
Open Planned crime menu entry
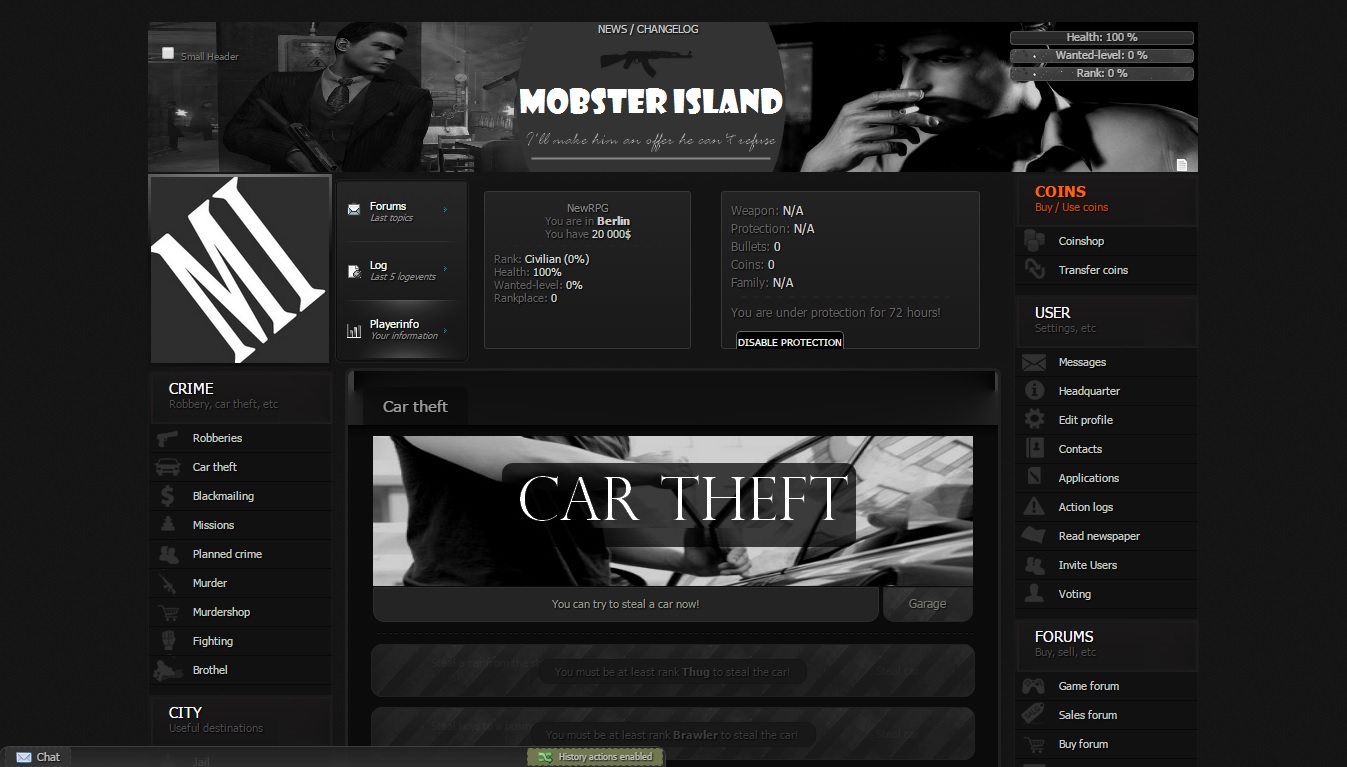[x=227, y=554]
